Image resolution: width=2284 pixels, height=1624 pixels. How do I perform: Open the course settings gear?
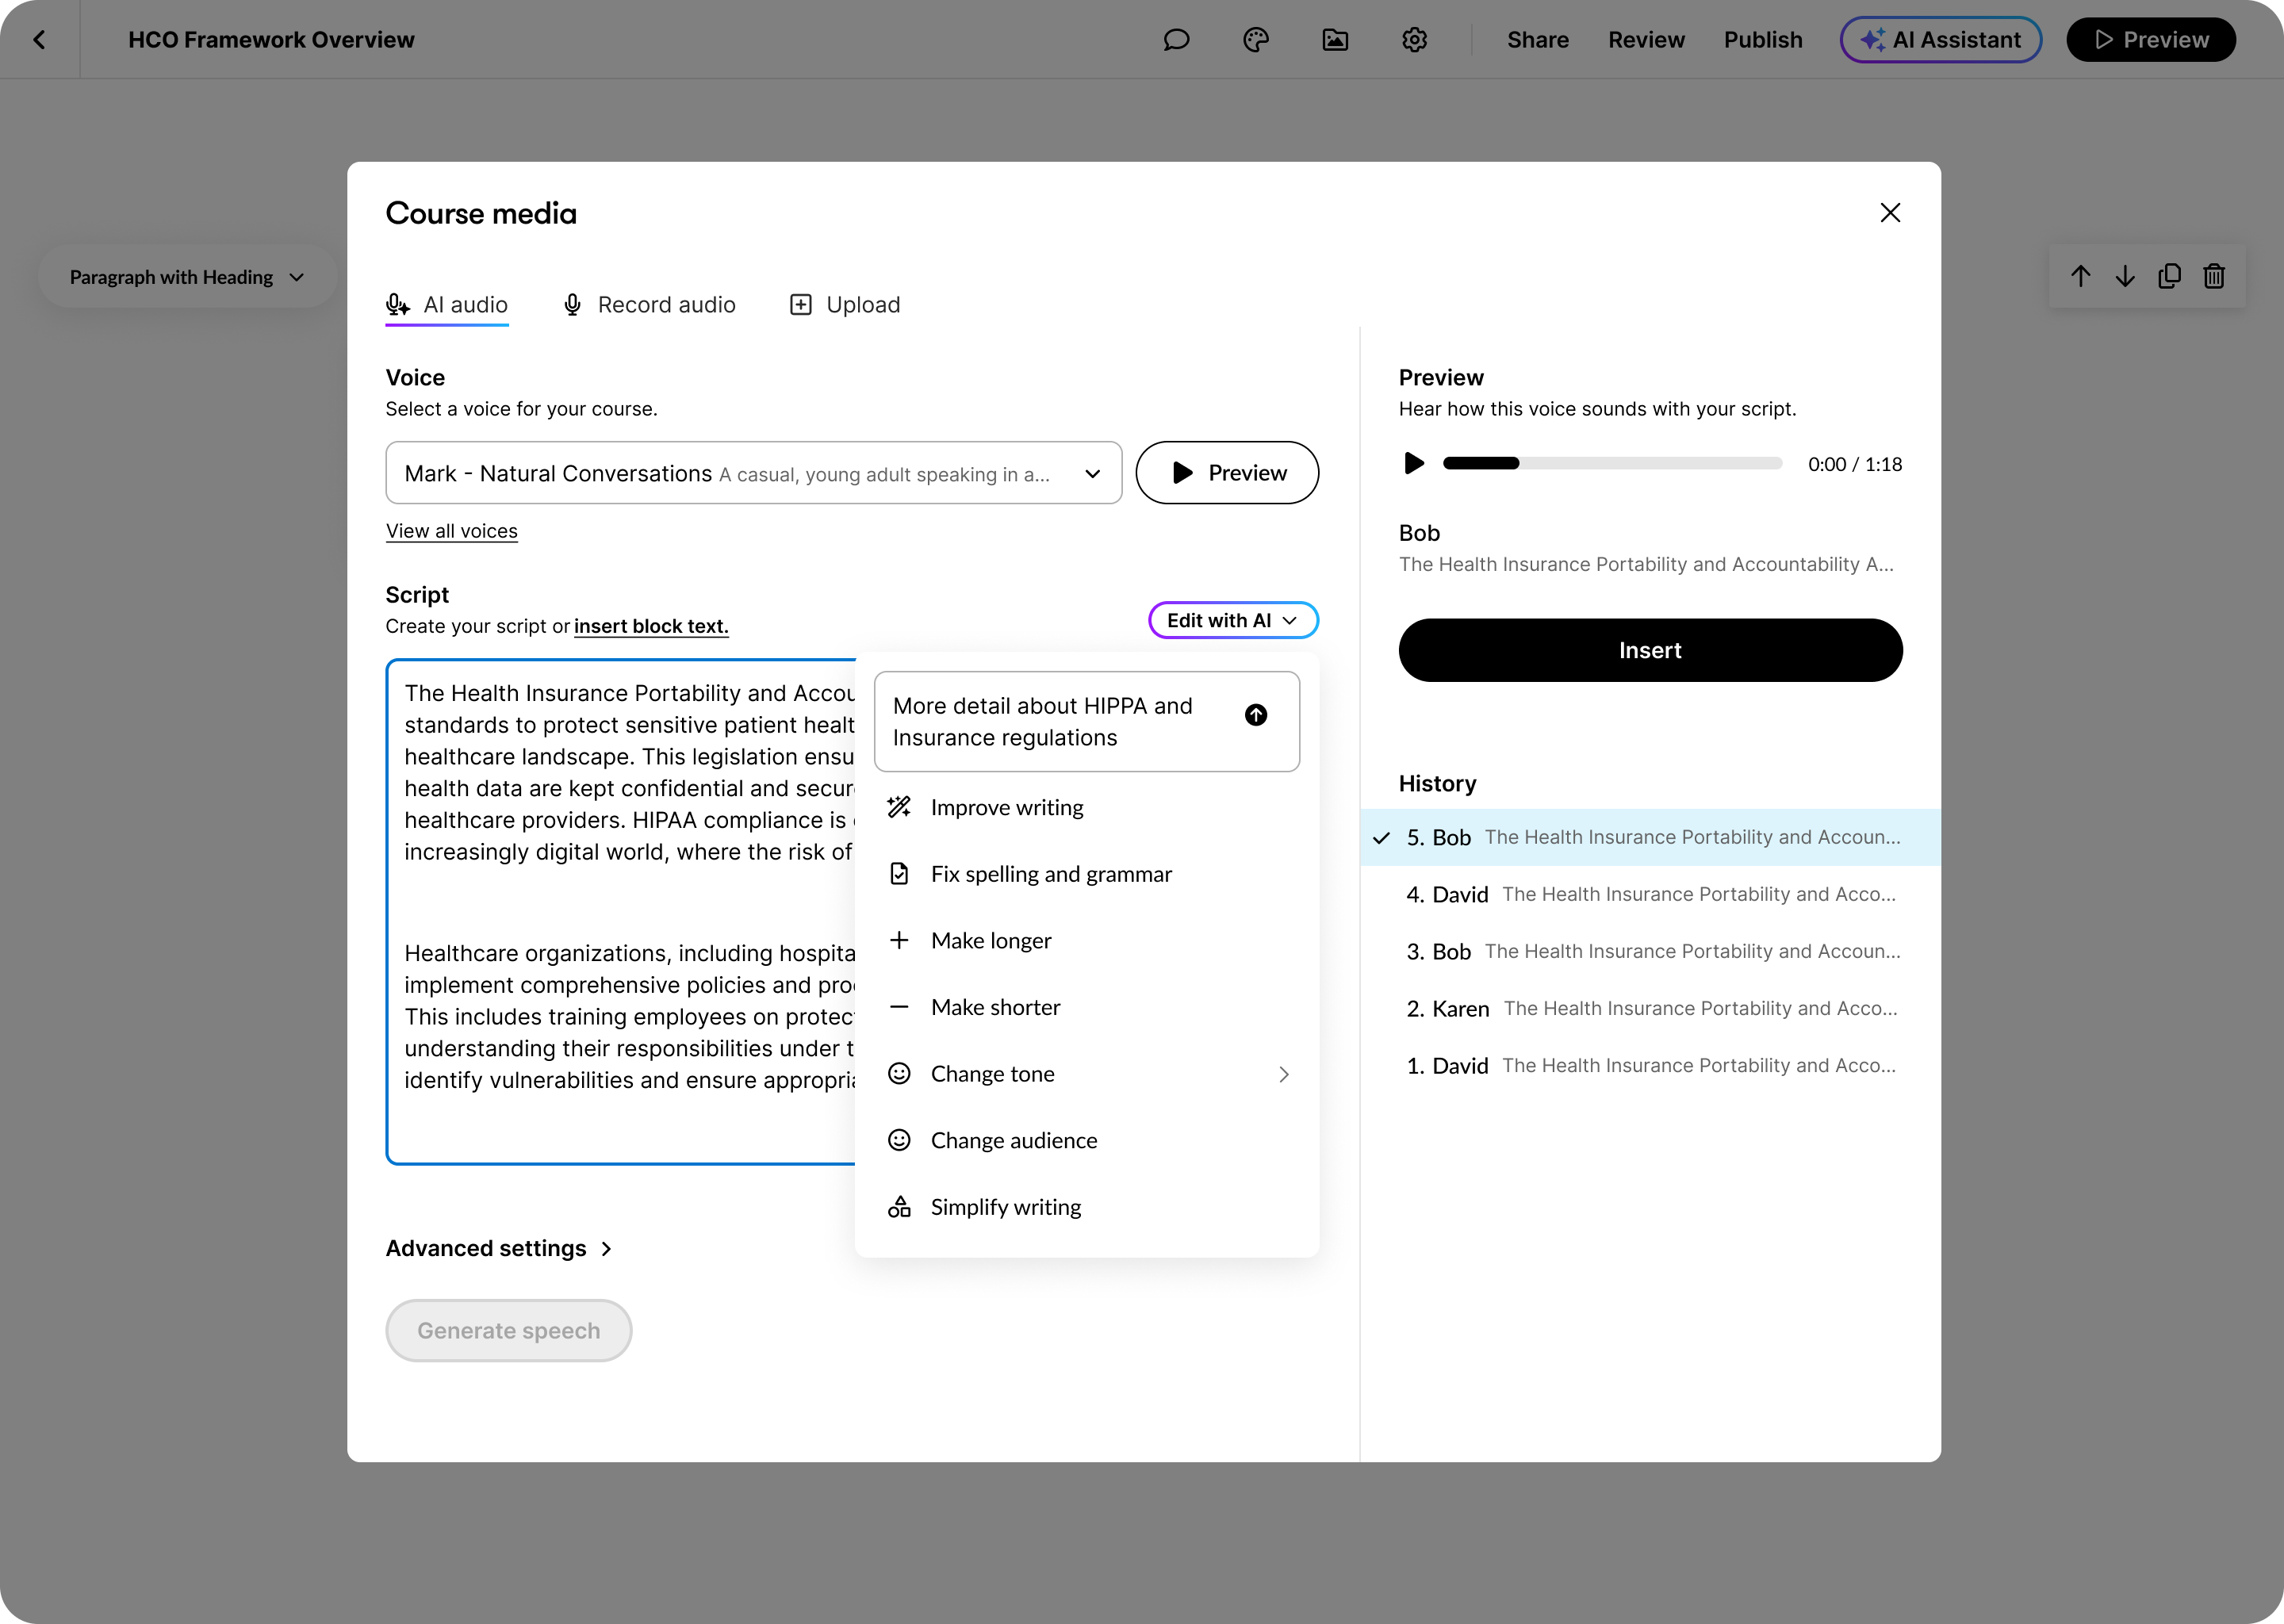click(1414, 40)
